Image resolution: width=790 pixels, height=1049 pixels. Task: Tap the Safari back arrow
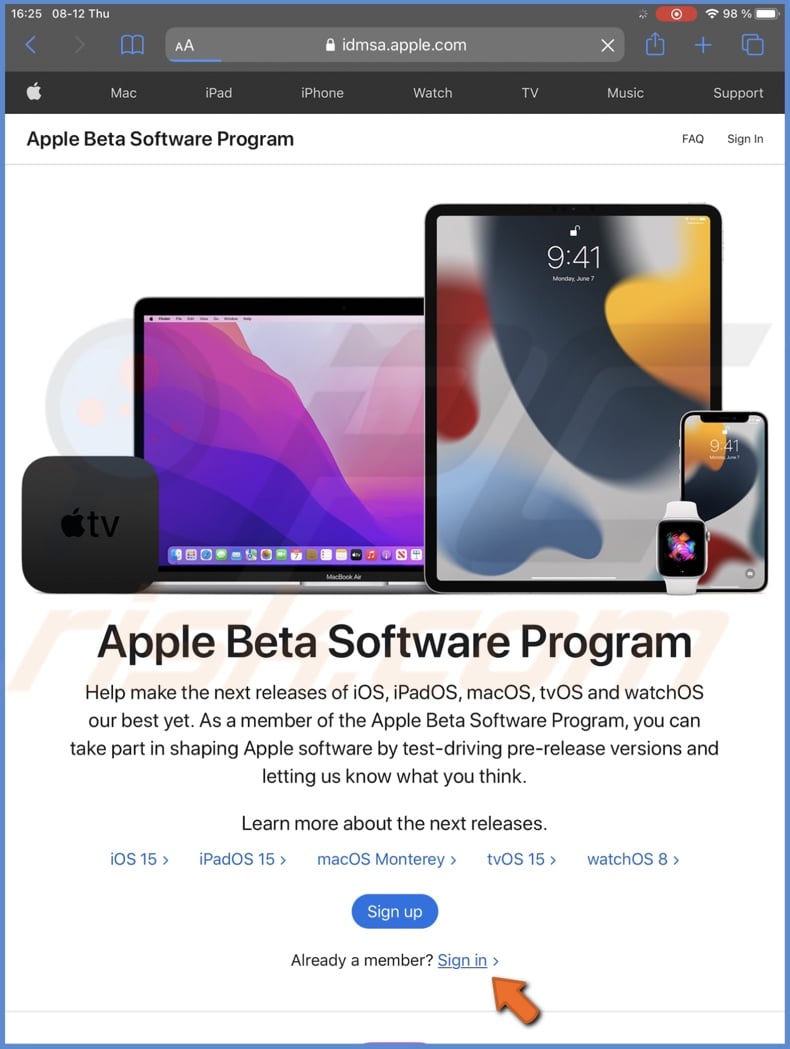(x=31, y=45)
